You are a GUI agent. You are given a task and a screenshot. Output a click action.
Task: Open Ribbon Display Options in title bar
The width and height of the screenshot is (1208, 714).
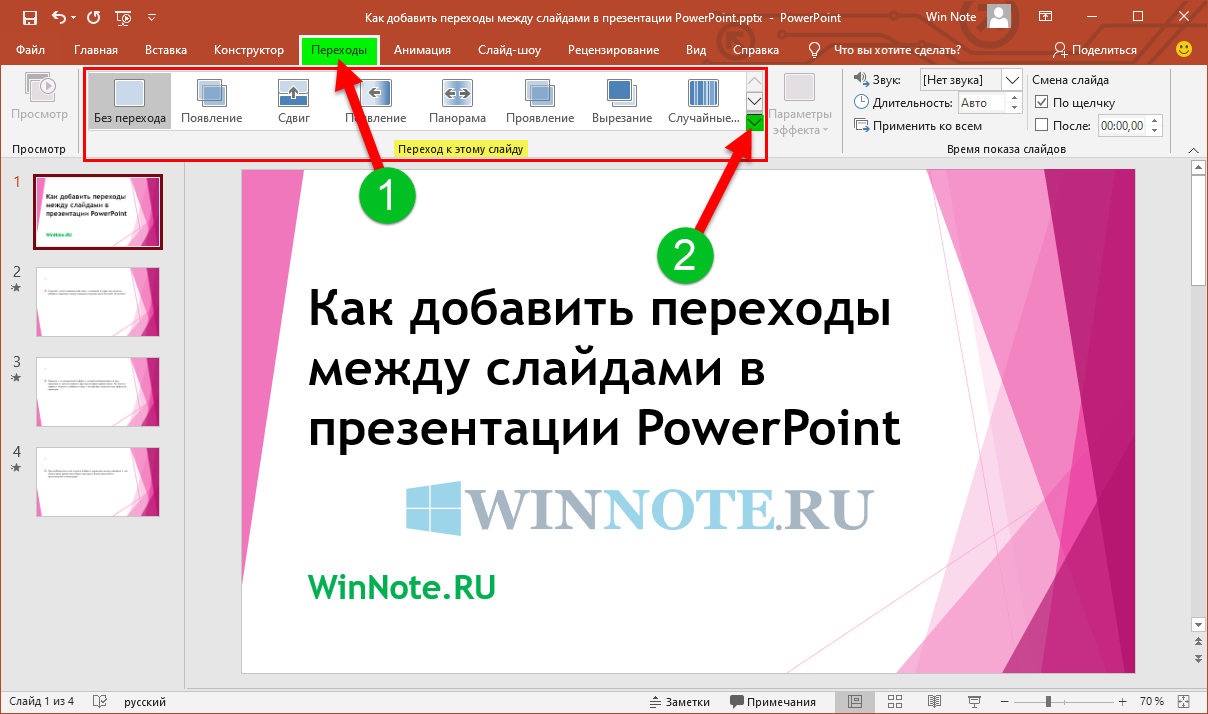tap(1047, 17)
